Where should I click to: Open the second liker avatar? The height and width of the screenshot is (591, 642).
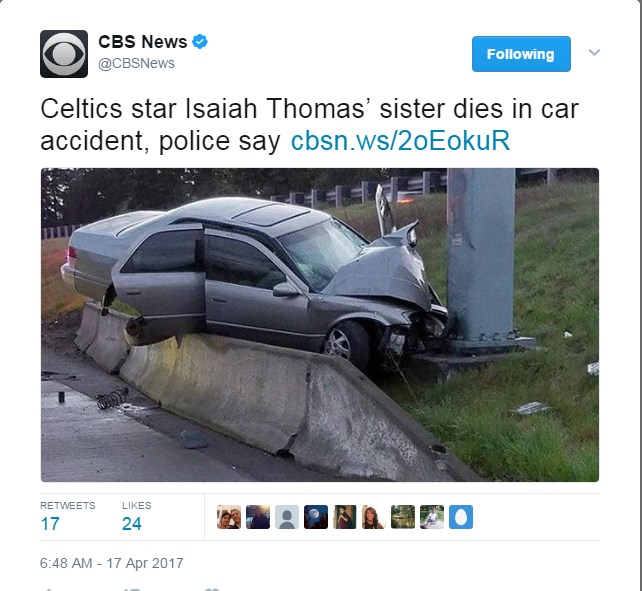coord(258,517)
